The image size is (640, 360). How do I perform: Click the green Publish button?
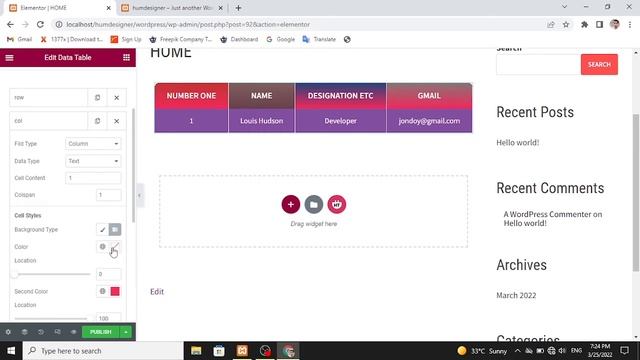click(100, 332)
